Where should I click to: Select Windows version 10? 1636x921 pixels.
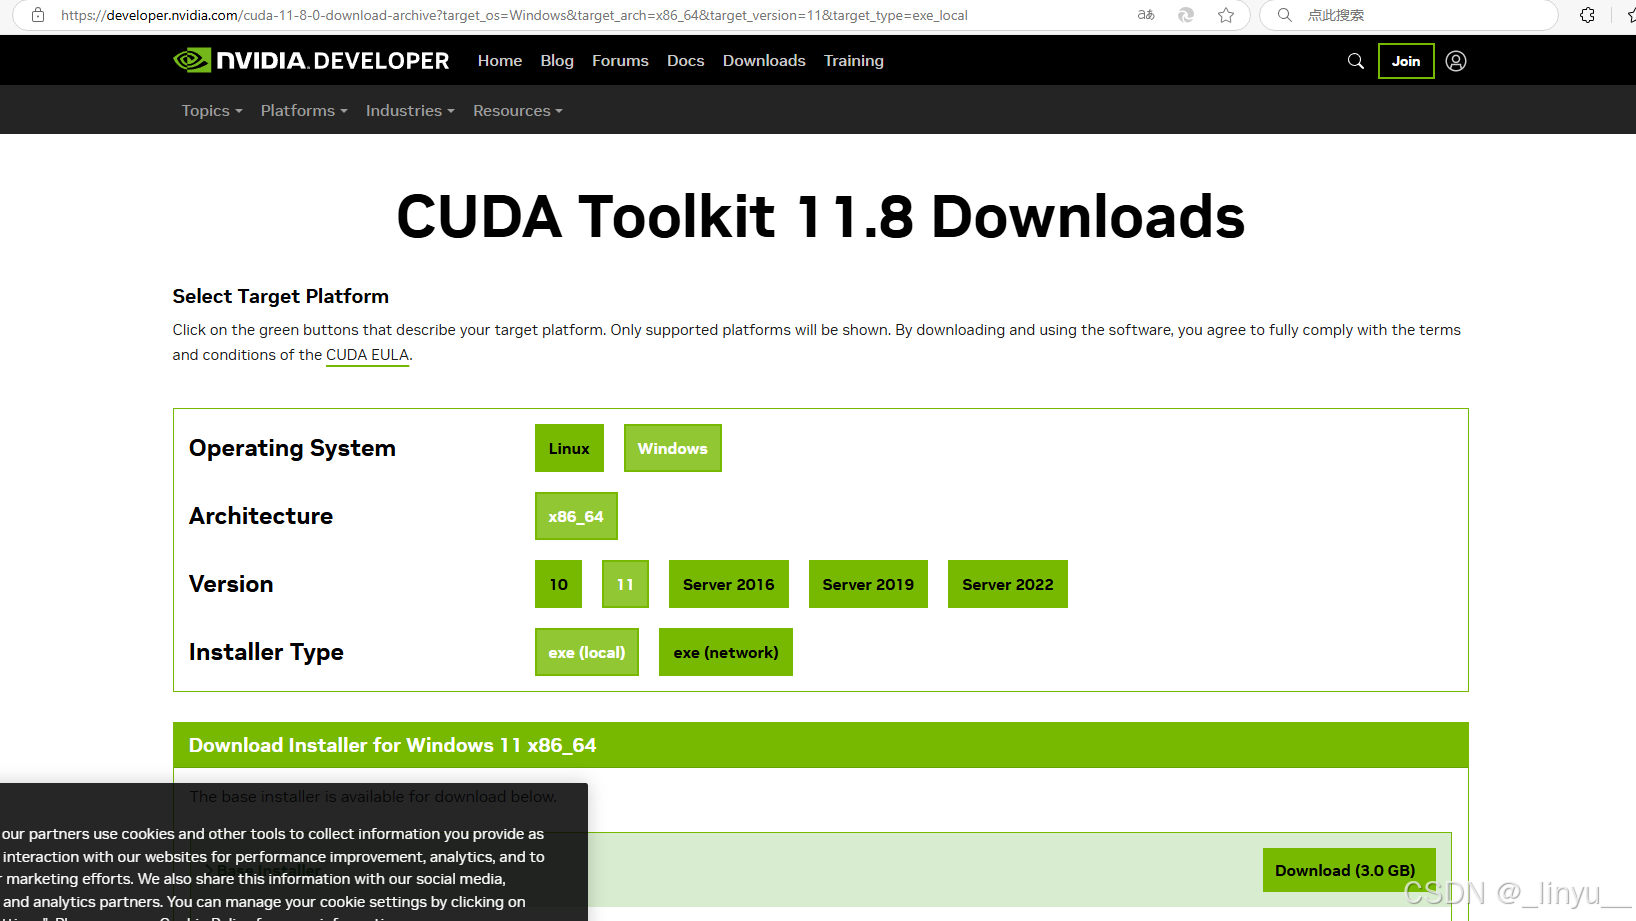click(559, 584)
